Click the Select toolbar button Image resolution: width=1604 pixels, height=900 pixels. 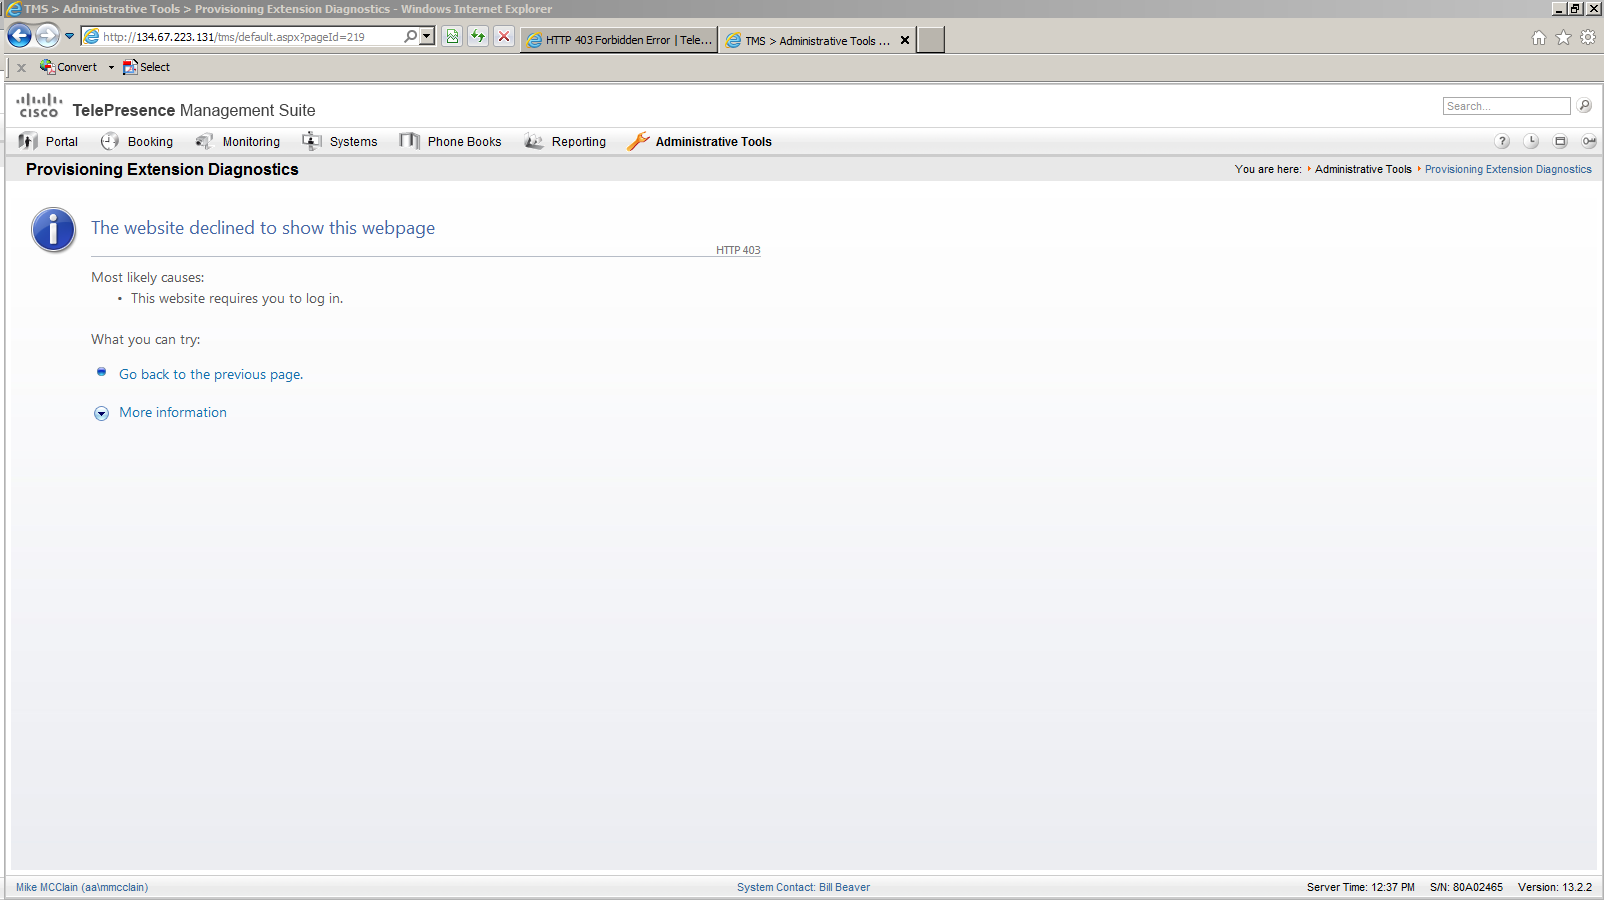click(x=146, y=67)
